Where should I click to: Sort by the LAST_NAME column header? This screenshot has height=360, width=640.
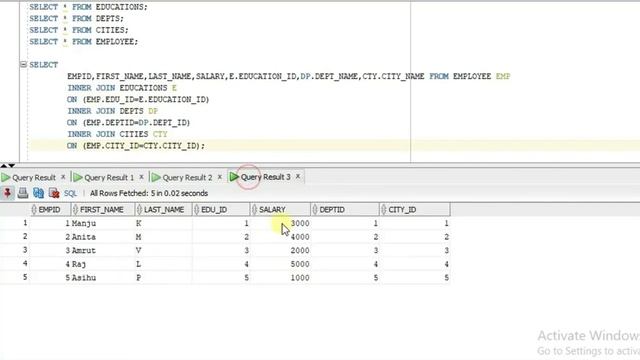163,210
